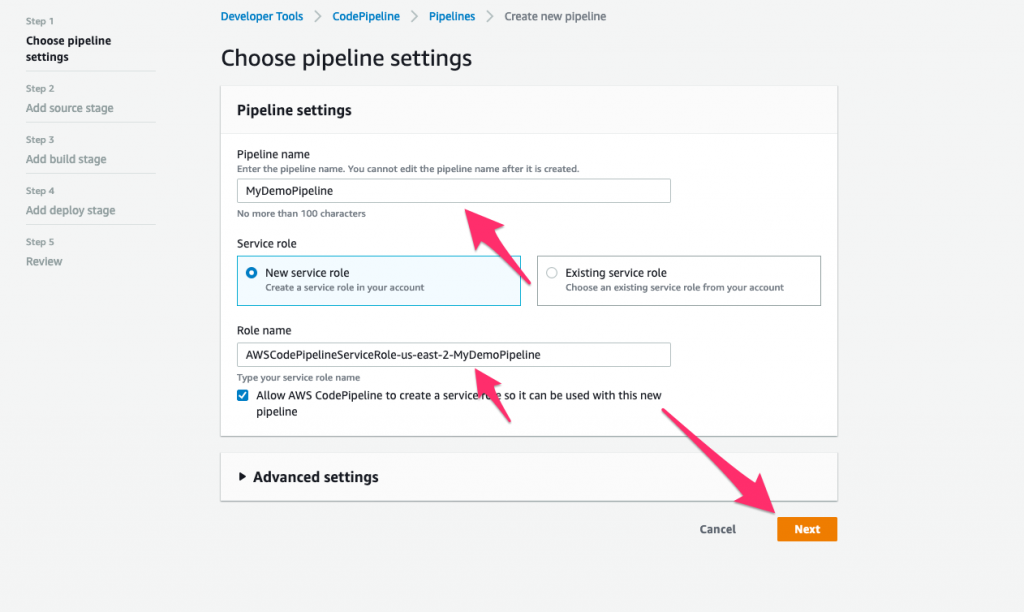Click the Pipeline name input field

pyautogui.click(x=452, y=190)
